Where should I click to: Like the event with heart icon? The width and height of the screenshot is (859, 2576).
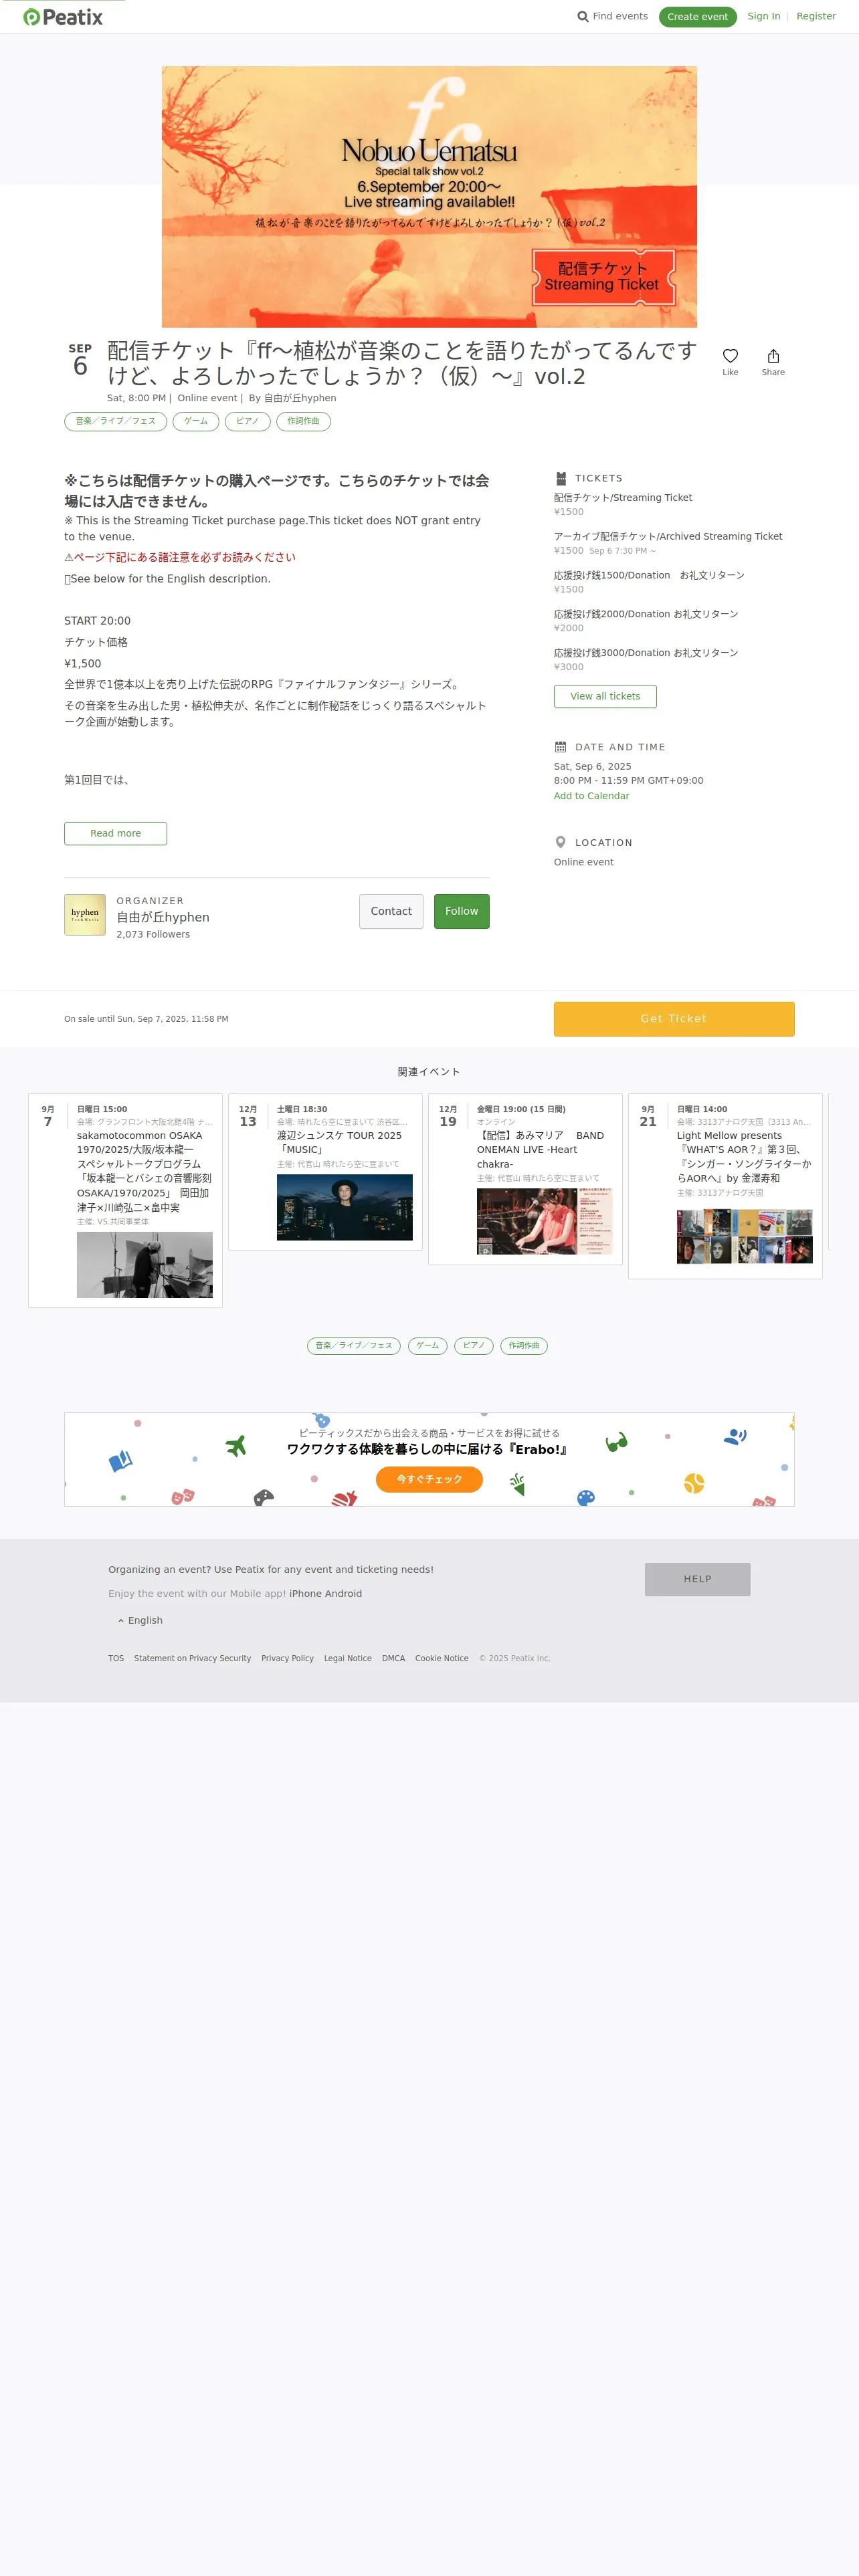[x=730, y=362]
